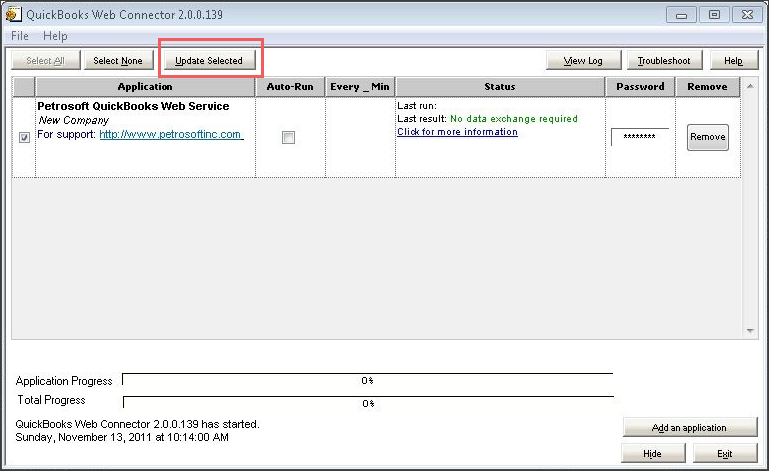Viewport: 769px width, 471px height.
Task: Click the Select None button
Action: (x=118, y=60)
